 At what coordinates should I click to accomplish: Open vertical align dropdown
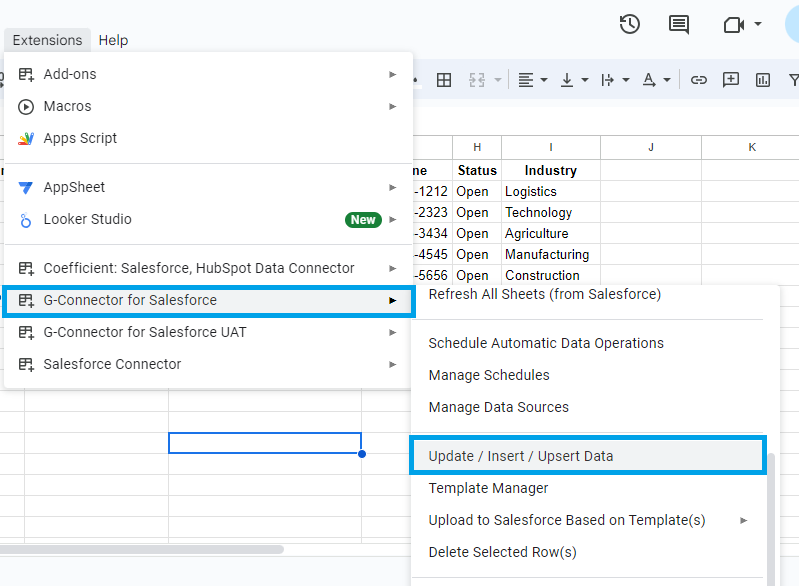573,80
